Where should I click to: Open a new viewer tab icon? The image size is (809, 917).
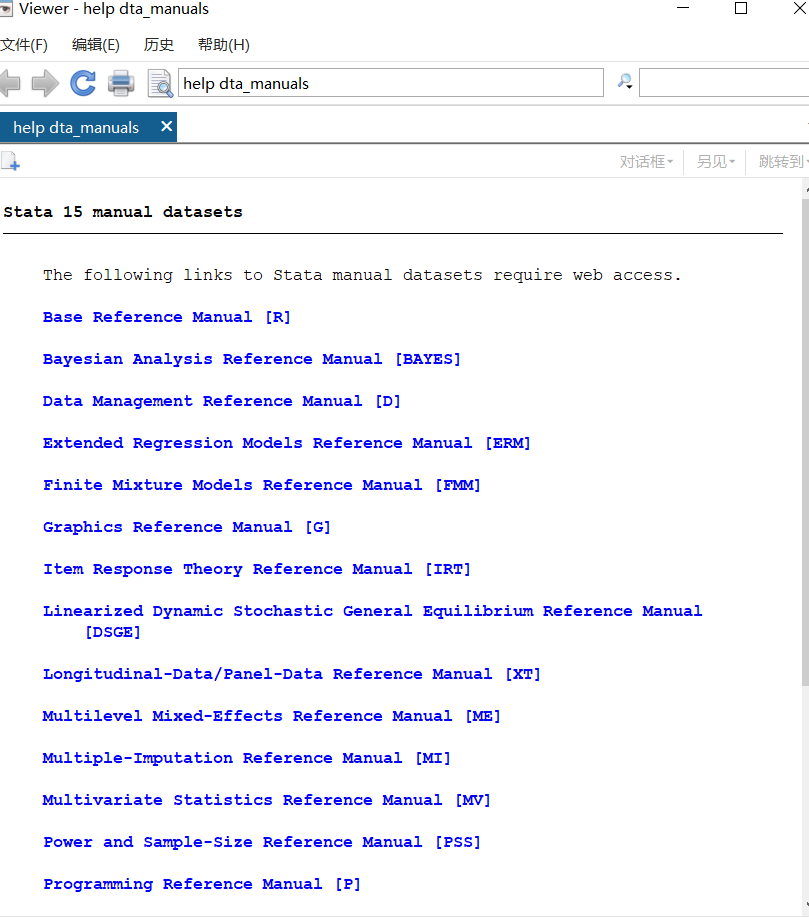pos(11,161)
